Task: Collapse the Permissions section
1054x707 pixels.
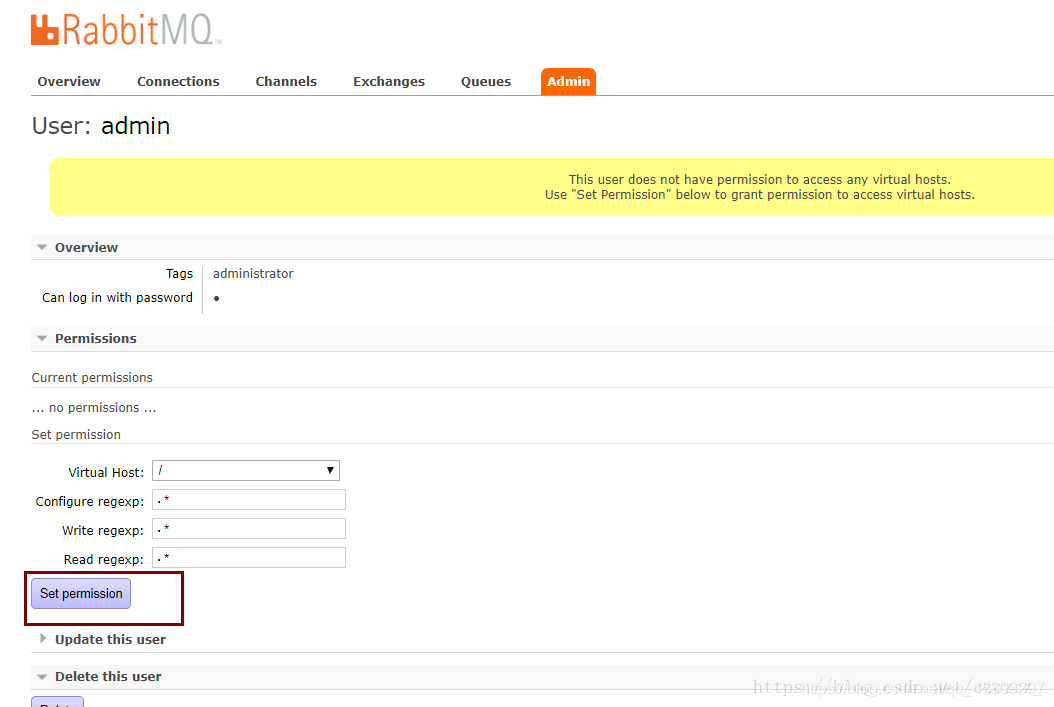Action: tap(95, 338)
